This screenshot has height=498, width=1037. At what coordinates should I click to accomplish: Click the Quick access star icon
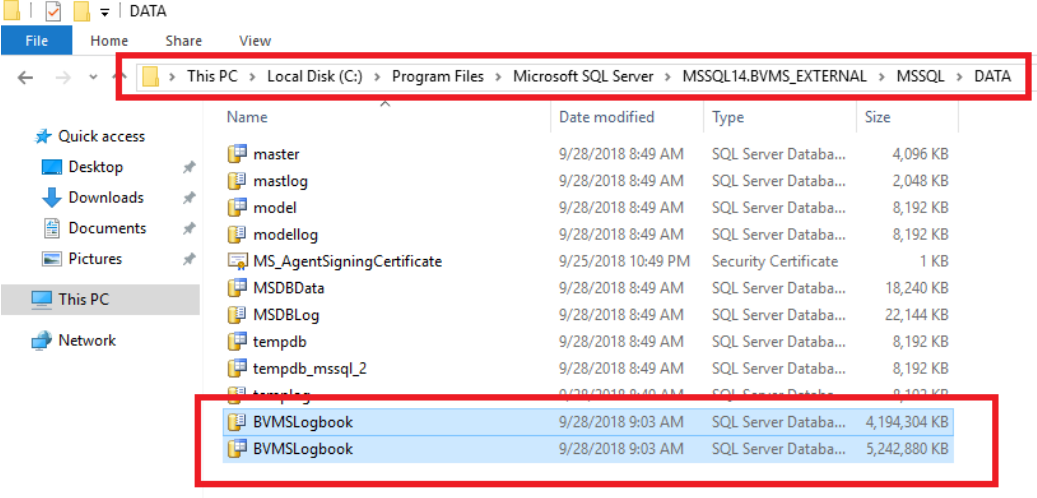coord(43,137)
